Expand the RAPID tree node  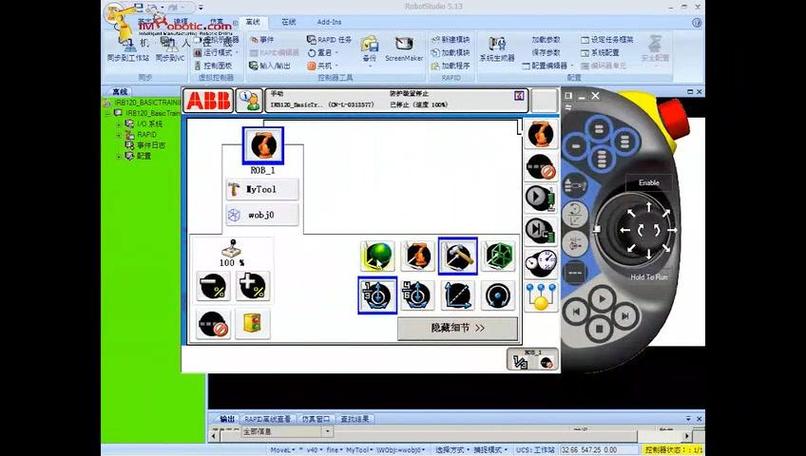pyautogui.click(x=119, y=135)
